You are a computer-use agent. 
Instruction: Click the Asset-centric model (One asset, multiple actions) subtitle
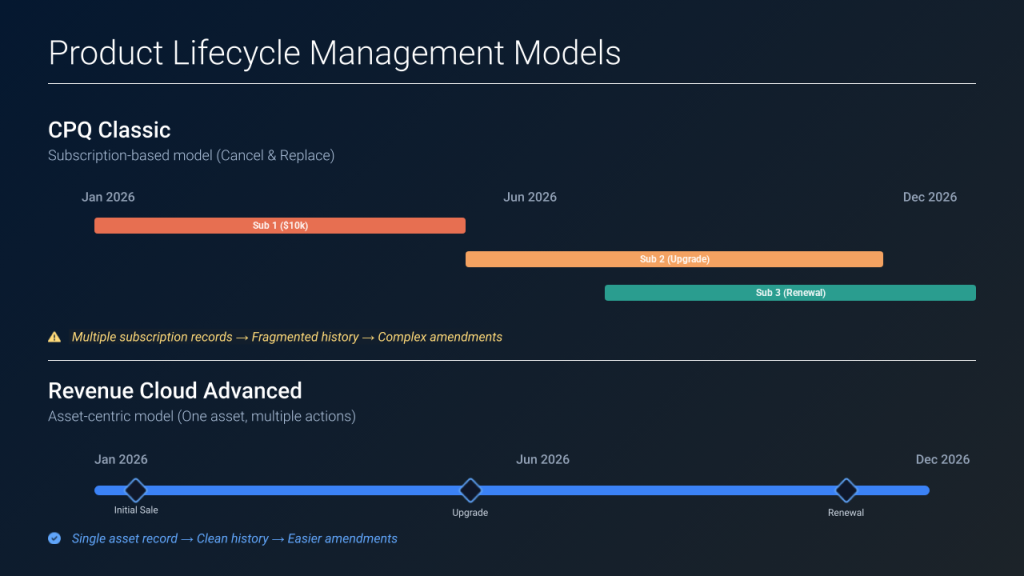pos(202,416)
